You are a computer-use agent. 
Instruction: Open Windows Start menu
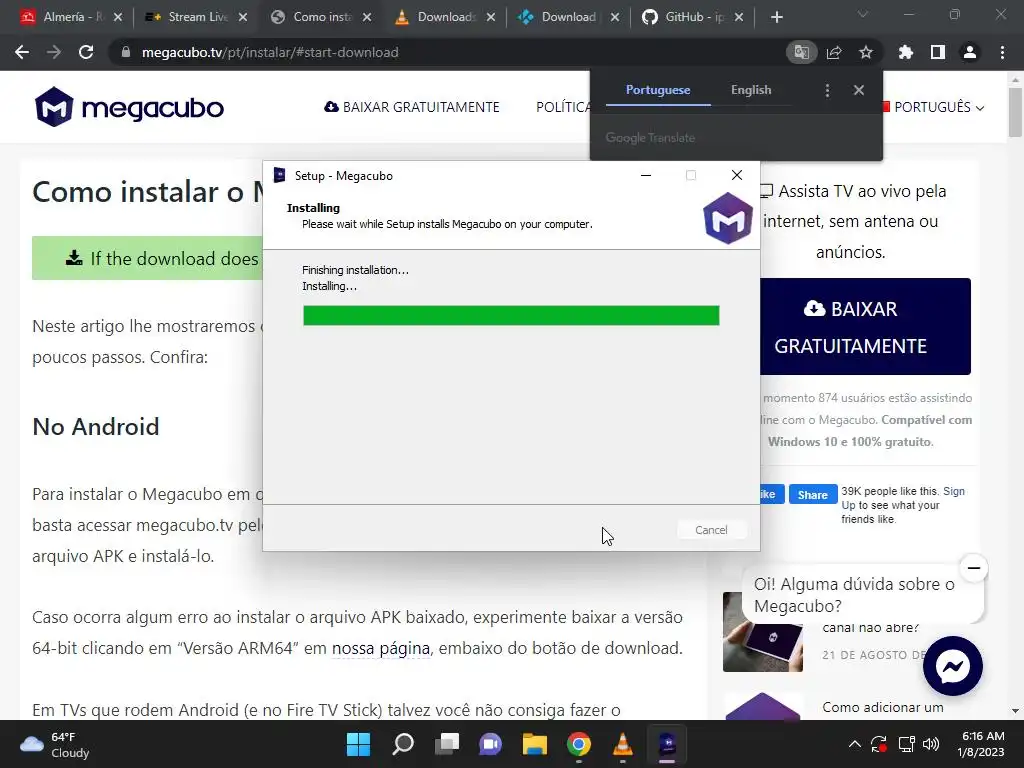(x=358, y=744)
